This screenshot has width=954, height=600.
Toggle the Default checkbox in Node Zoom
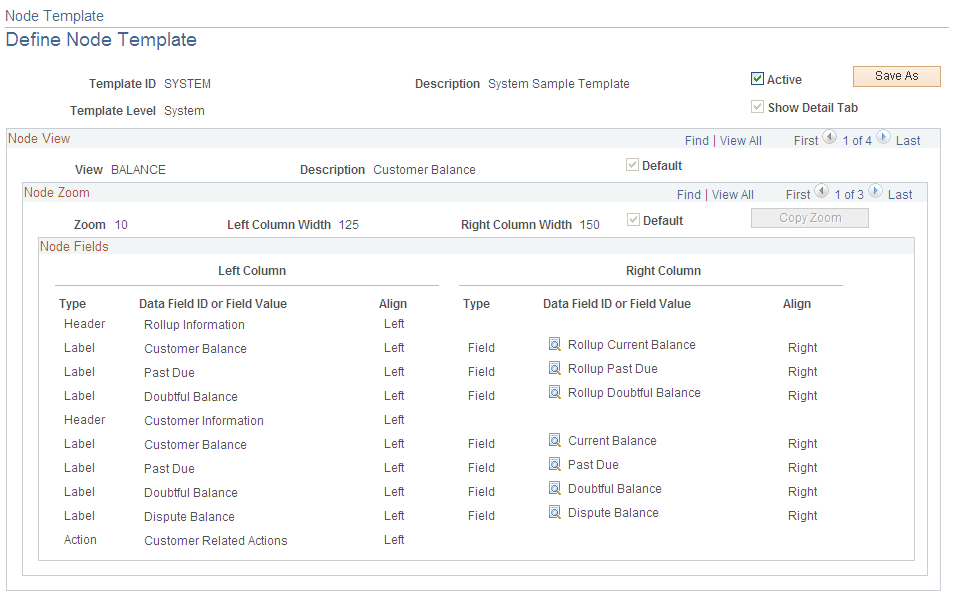633,220
